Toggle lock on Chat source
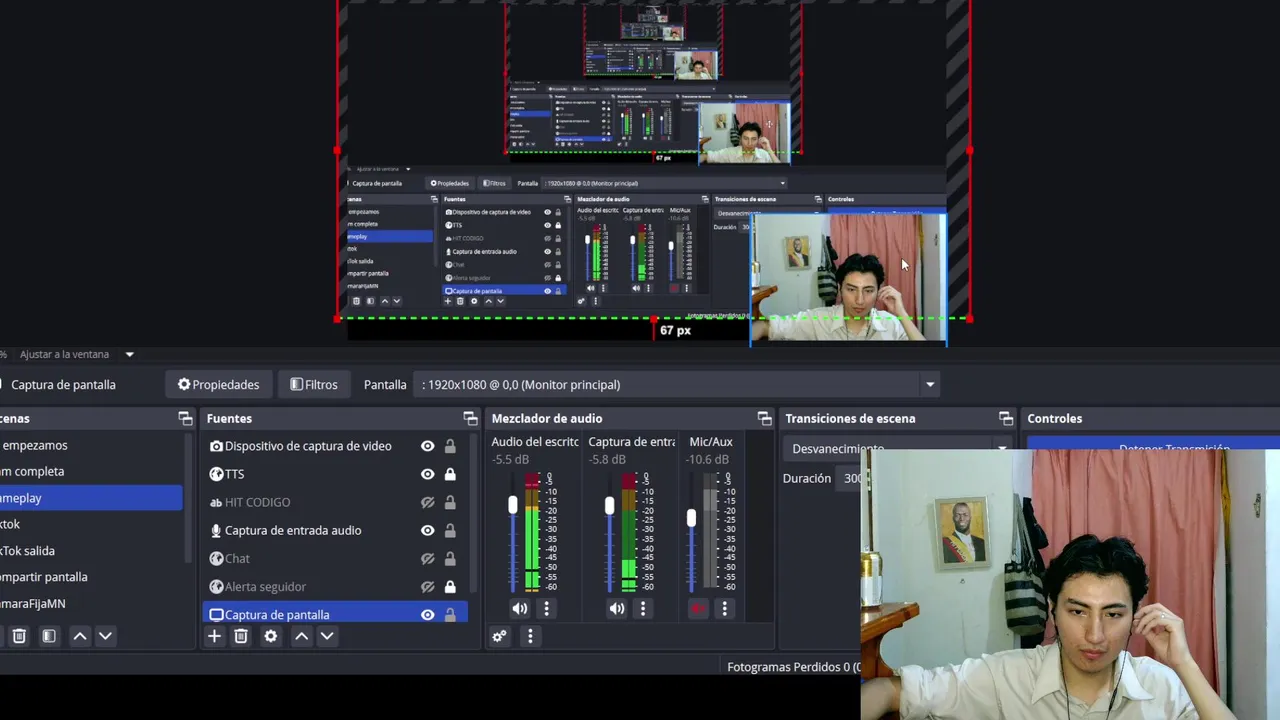Screen dimensions: 1280x720 [x=450, y=558]
